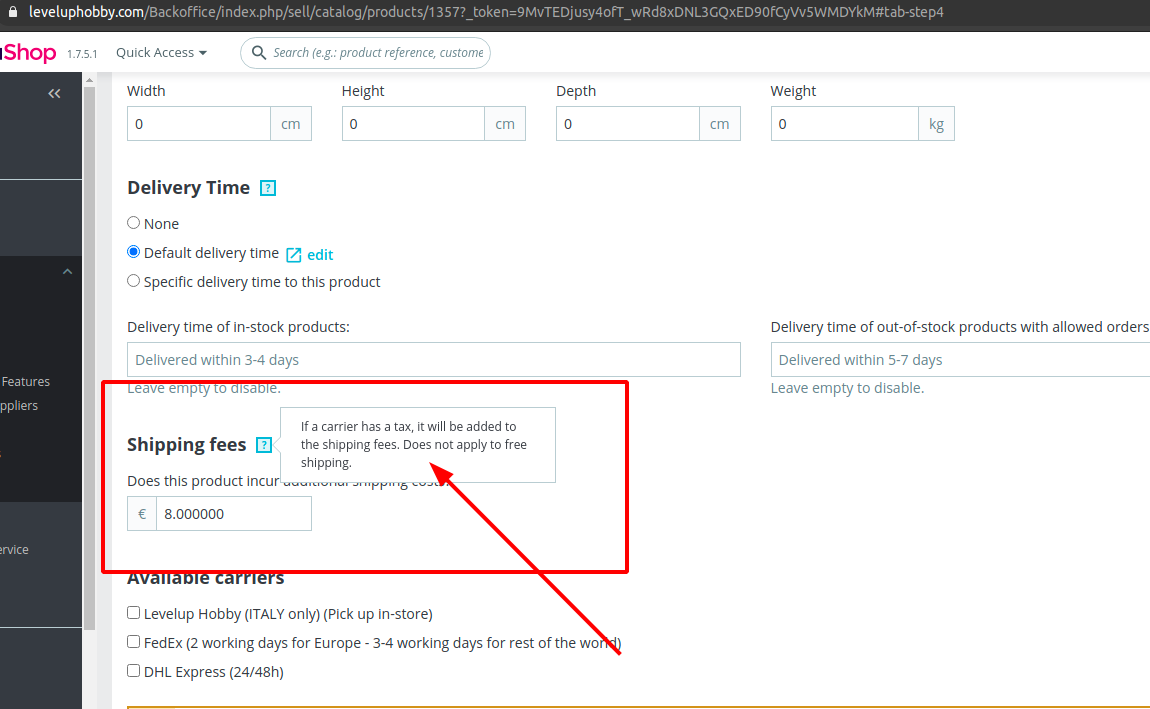This screenshot has width=1150, height=709.
Task: Click the external-link edit icon beside Default delivery time
Action: click(292, 255)
